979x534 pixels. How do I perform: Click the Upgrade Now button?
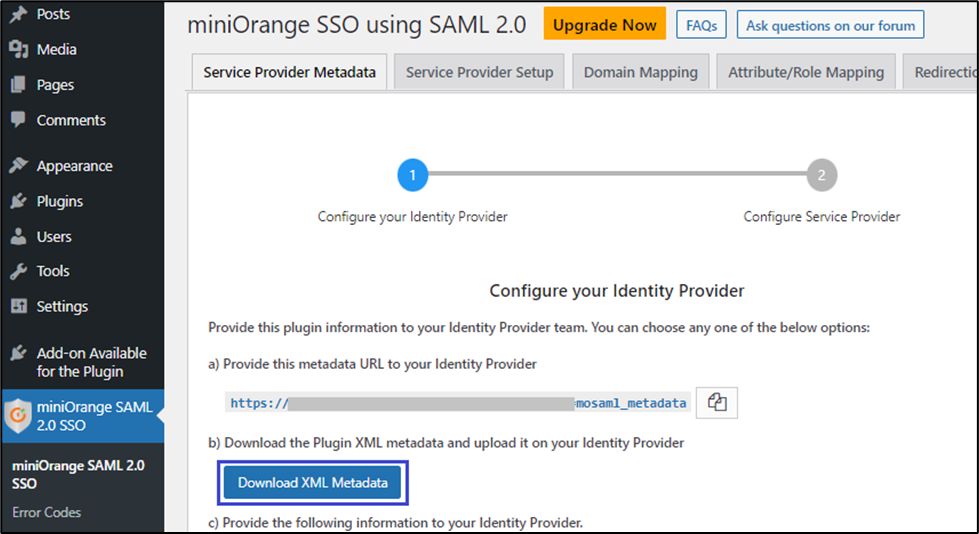click(x=604, y=25)
